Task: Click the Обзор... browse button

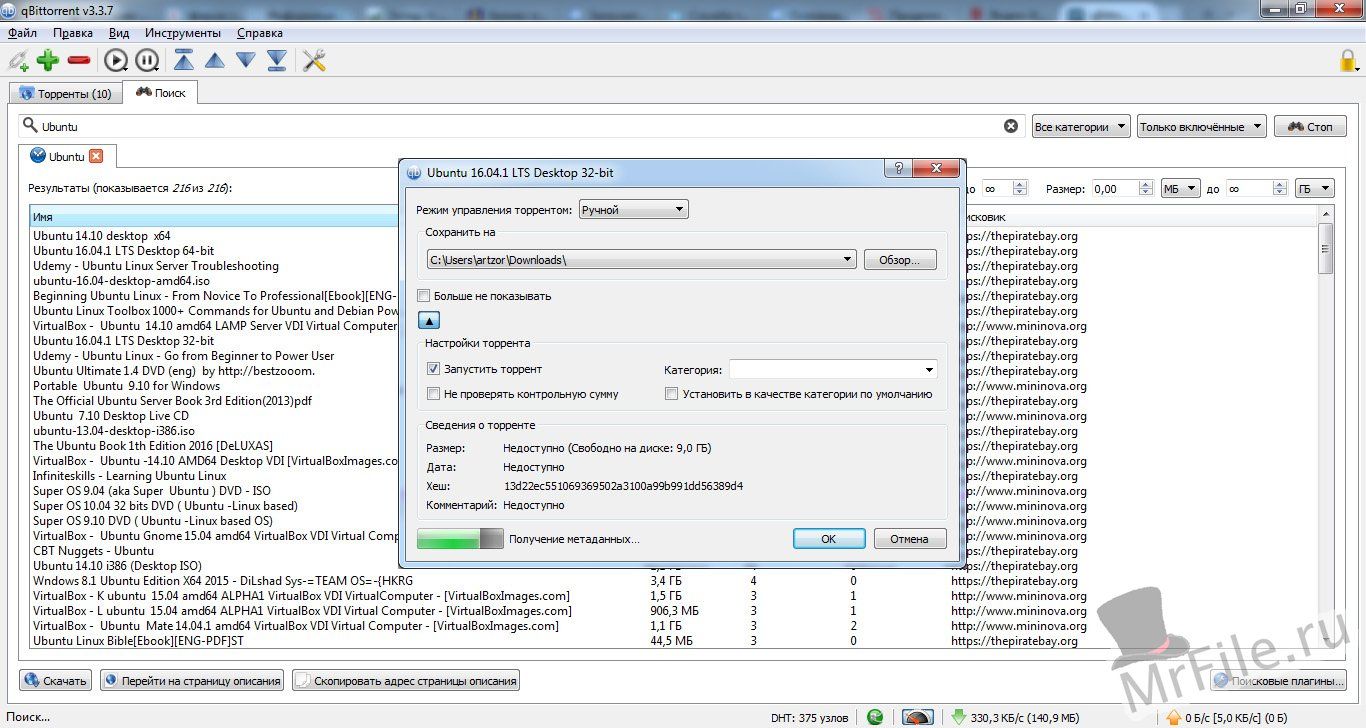Action: 900,260
